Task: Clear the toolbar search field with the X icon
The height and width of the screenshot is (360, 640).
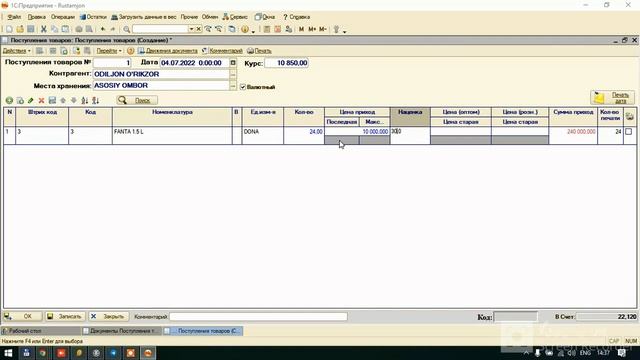Action: point(198,29)
